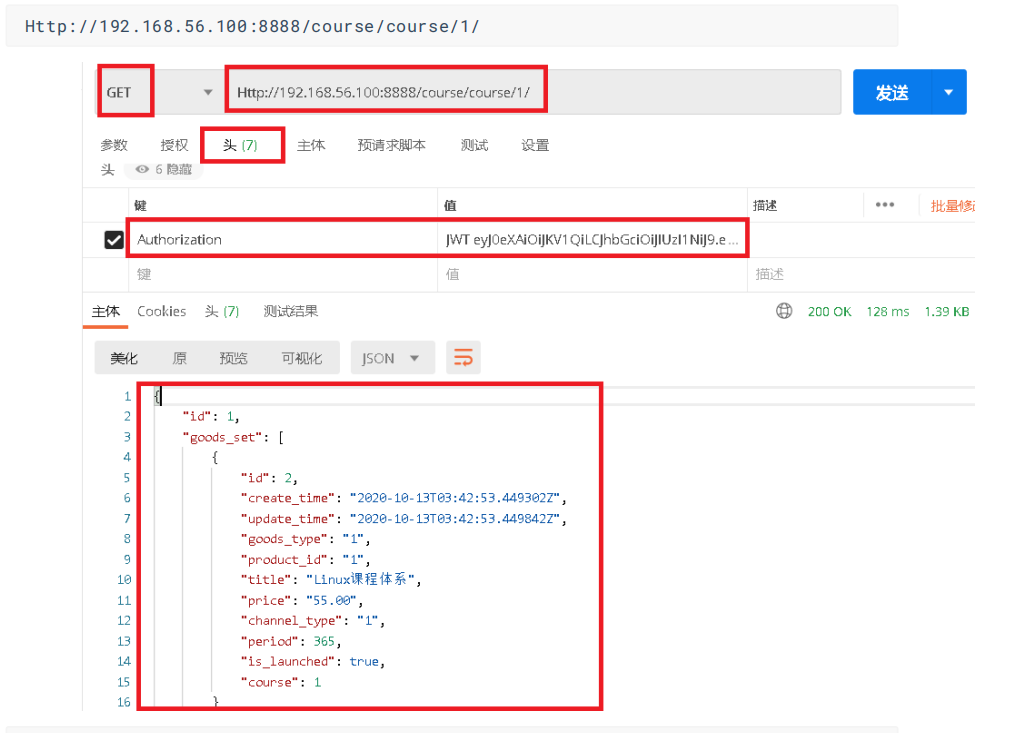Open the request 主体 body tab
The width and height of the screenshot is (1029, 733).
tap(310, 145)
